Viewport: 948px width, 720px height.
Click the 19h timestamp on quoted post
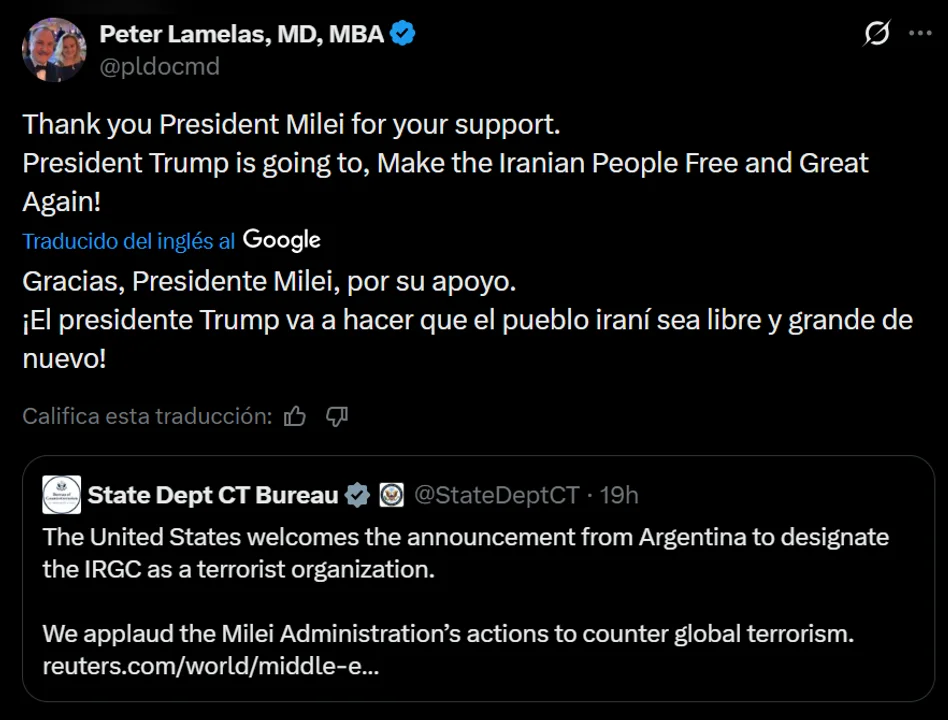619,495
